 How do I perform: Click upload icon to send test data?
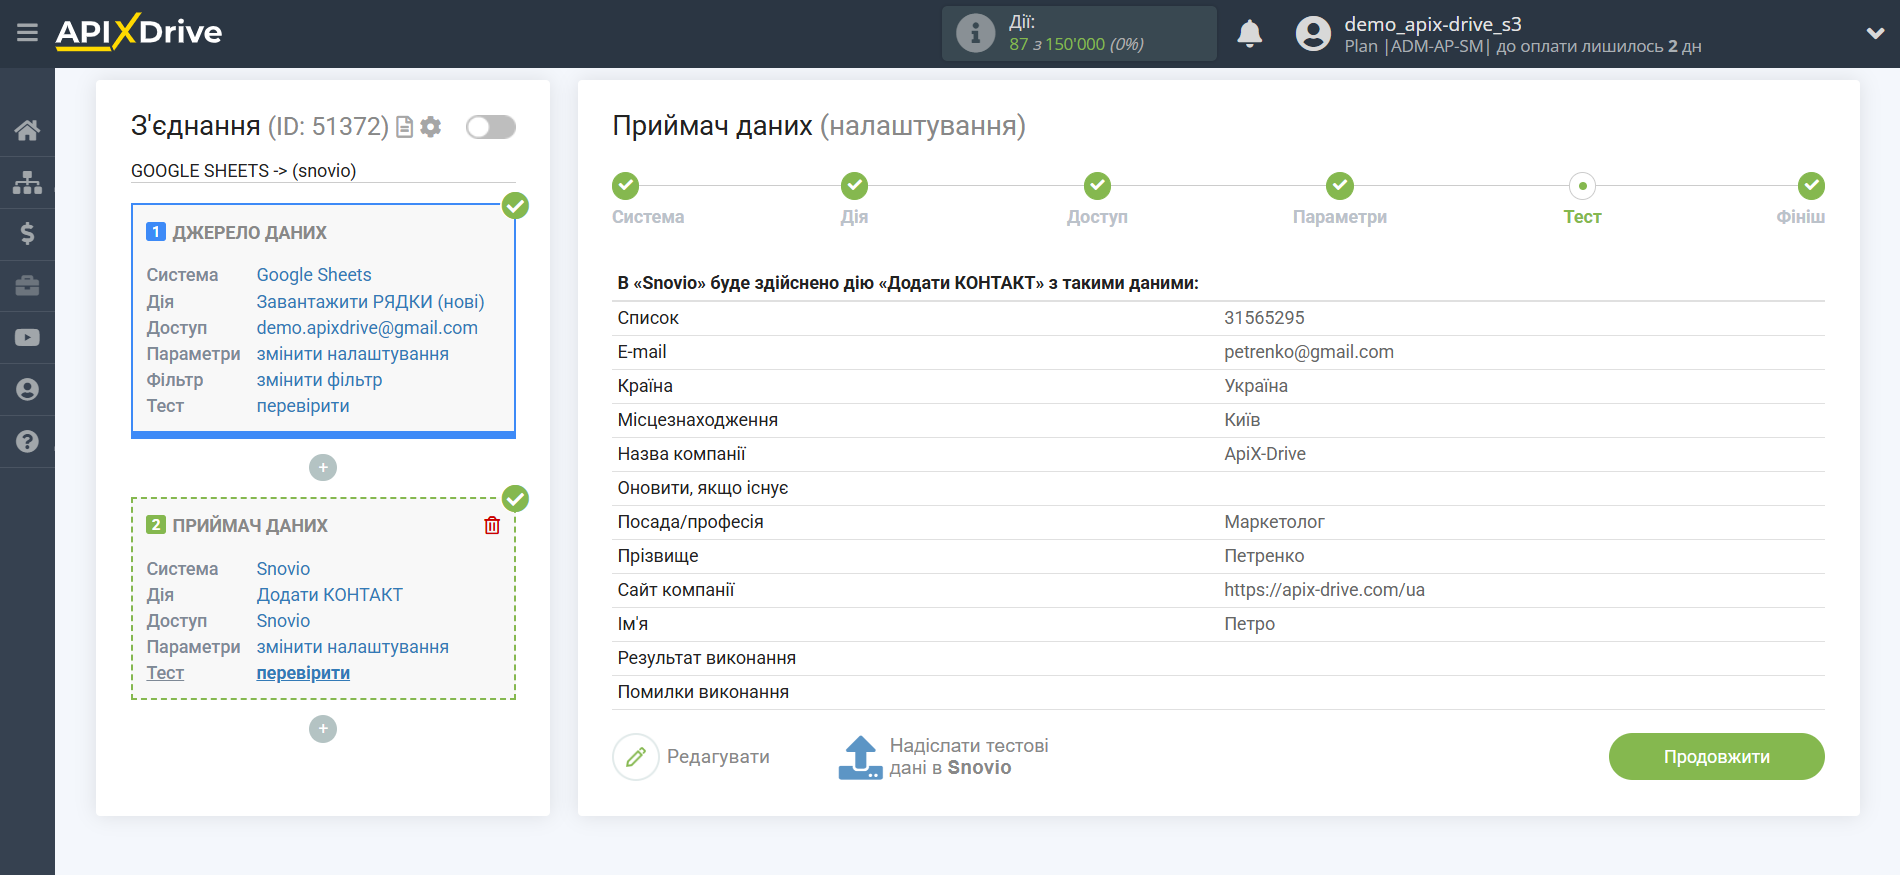860,757
